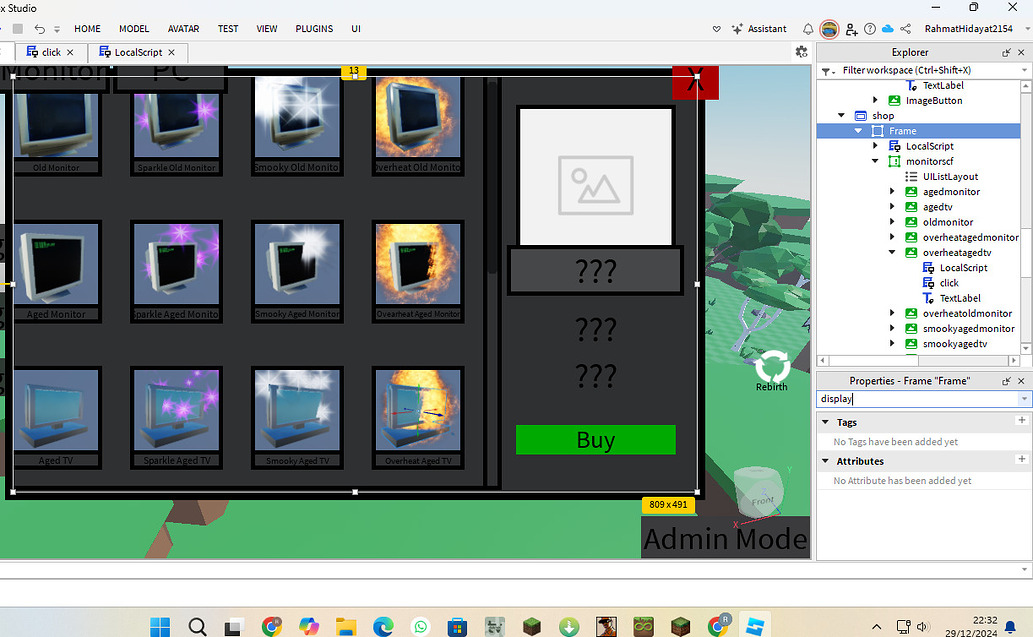
Task: Click the view orientation cube gizmo
Action: tap(759, 491)
